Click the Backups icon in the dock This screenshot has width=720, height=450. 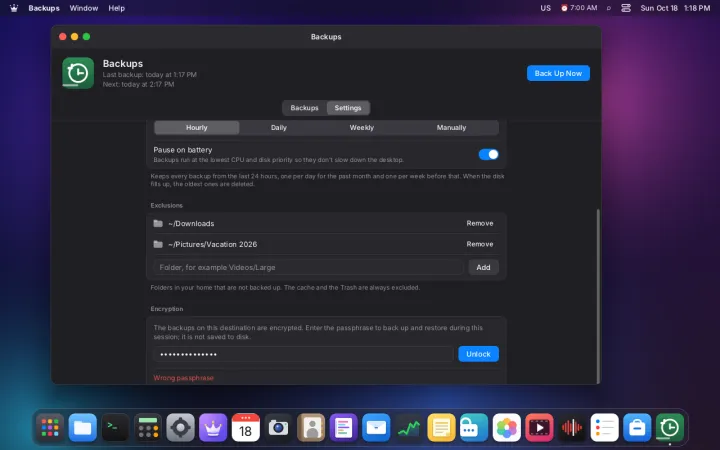(x=669, y=428)
